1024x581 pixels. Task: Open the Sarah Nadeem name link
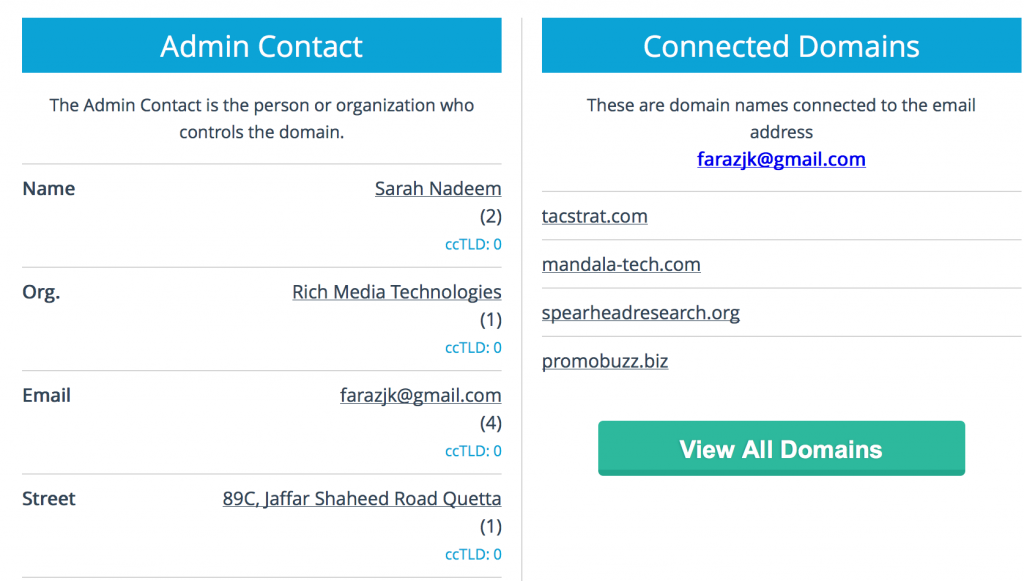click(438, 189)
